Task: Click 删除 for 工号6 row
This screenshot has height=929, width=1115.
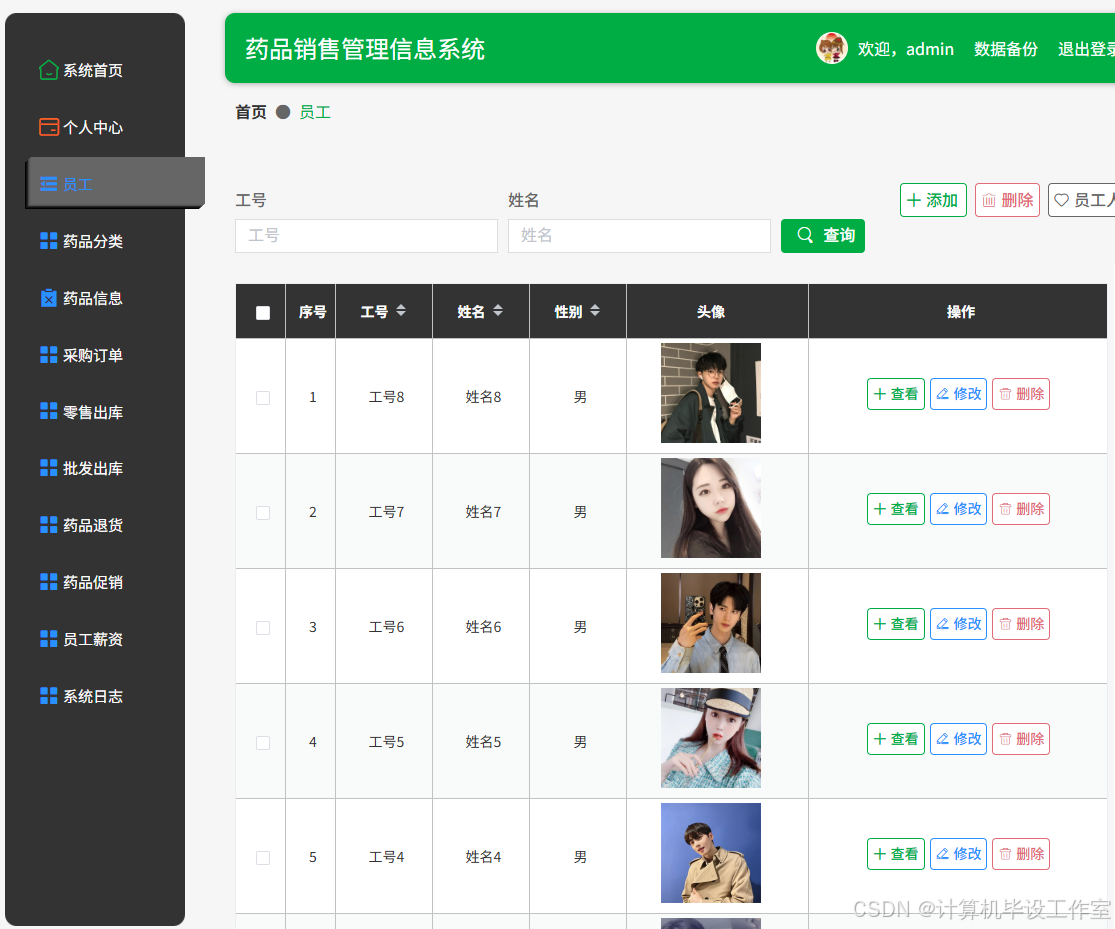Action: 1021,624
